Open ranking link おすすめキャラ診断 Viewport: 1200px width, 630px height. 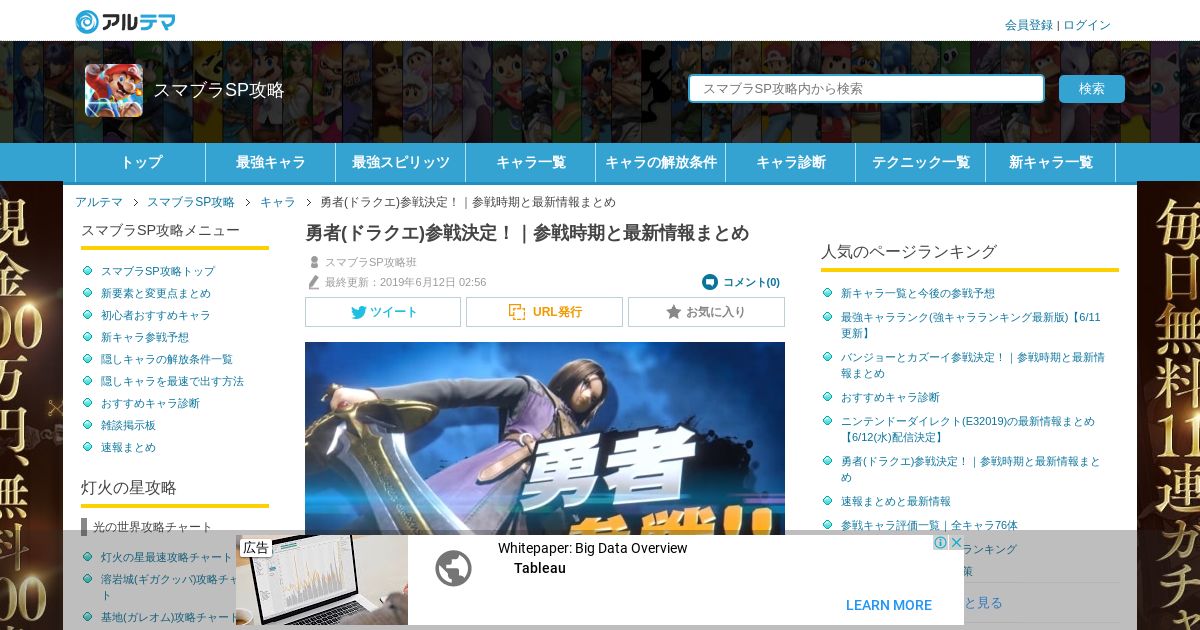click(x=890, y=397)
